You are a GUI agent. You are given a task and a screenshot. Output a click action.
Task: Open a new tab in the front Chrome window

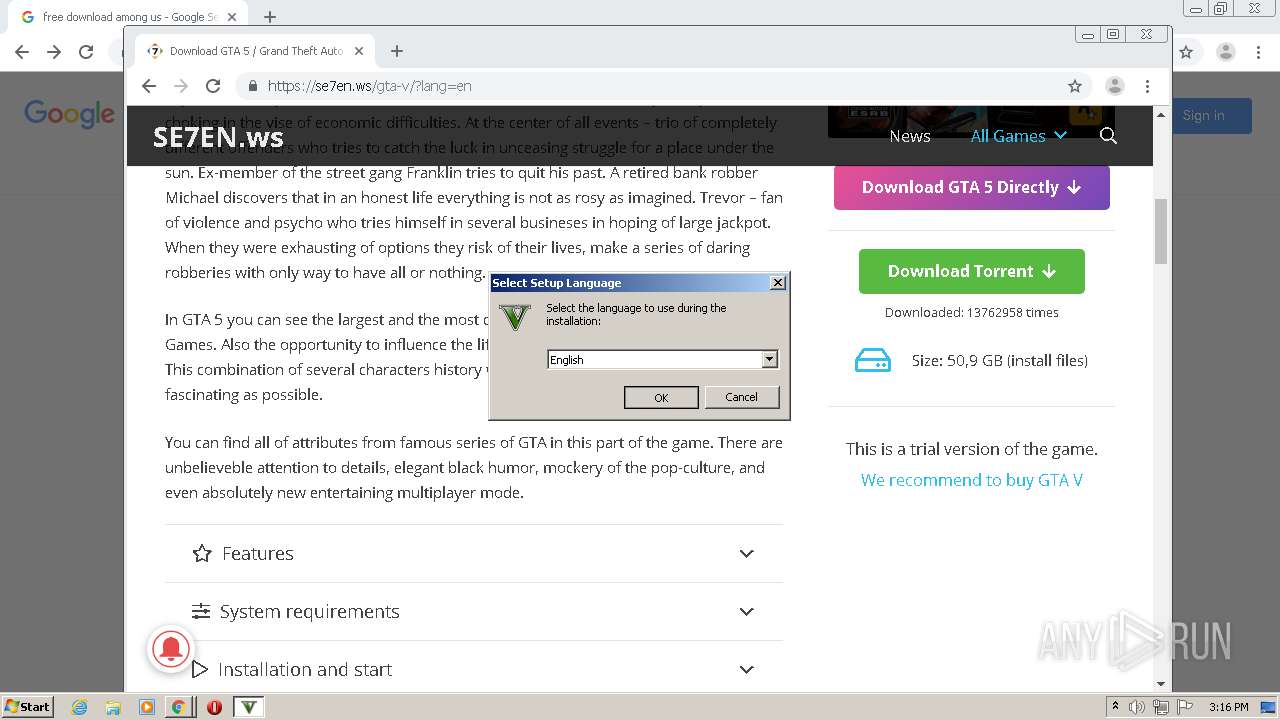(397, 51)
